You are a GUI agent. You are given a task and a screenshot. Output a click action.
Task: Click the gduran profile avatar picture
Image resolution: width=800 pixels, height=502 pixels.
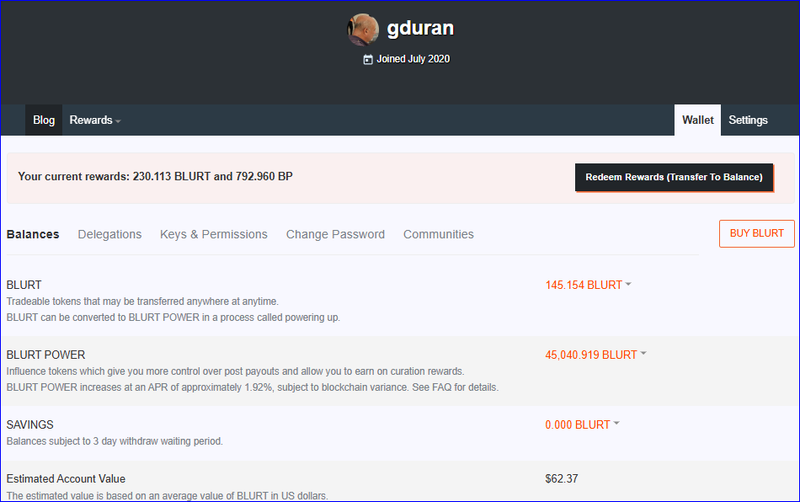362,30
